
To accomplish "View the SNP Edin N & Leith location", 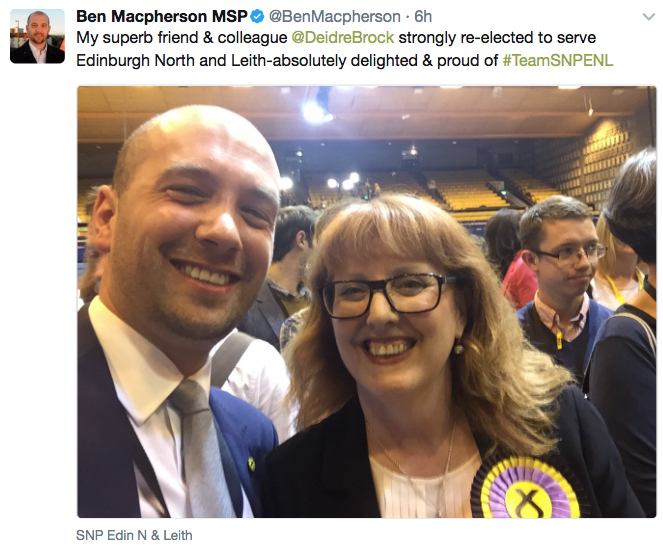I will 134,535.
